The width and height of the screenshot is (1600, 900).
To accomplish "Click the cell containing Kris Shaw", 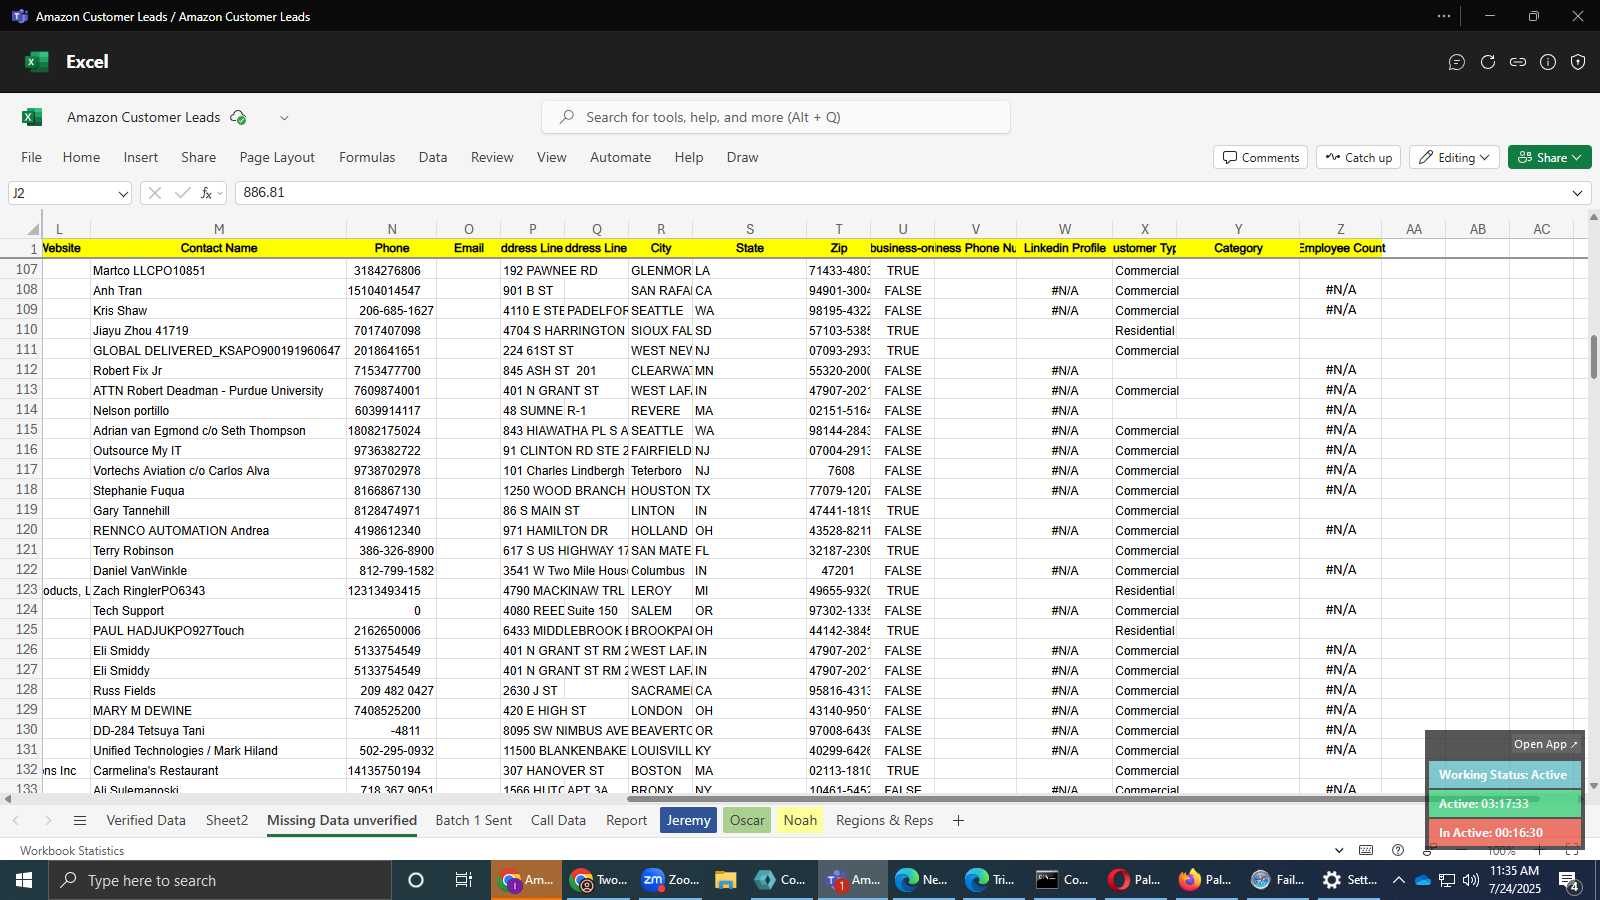I will coord(219,310).
